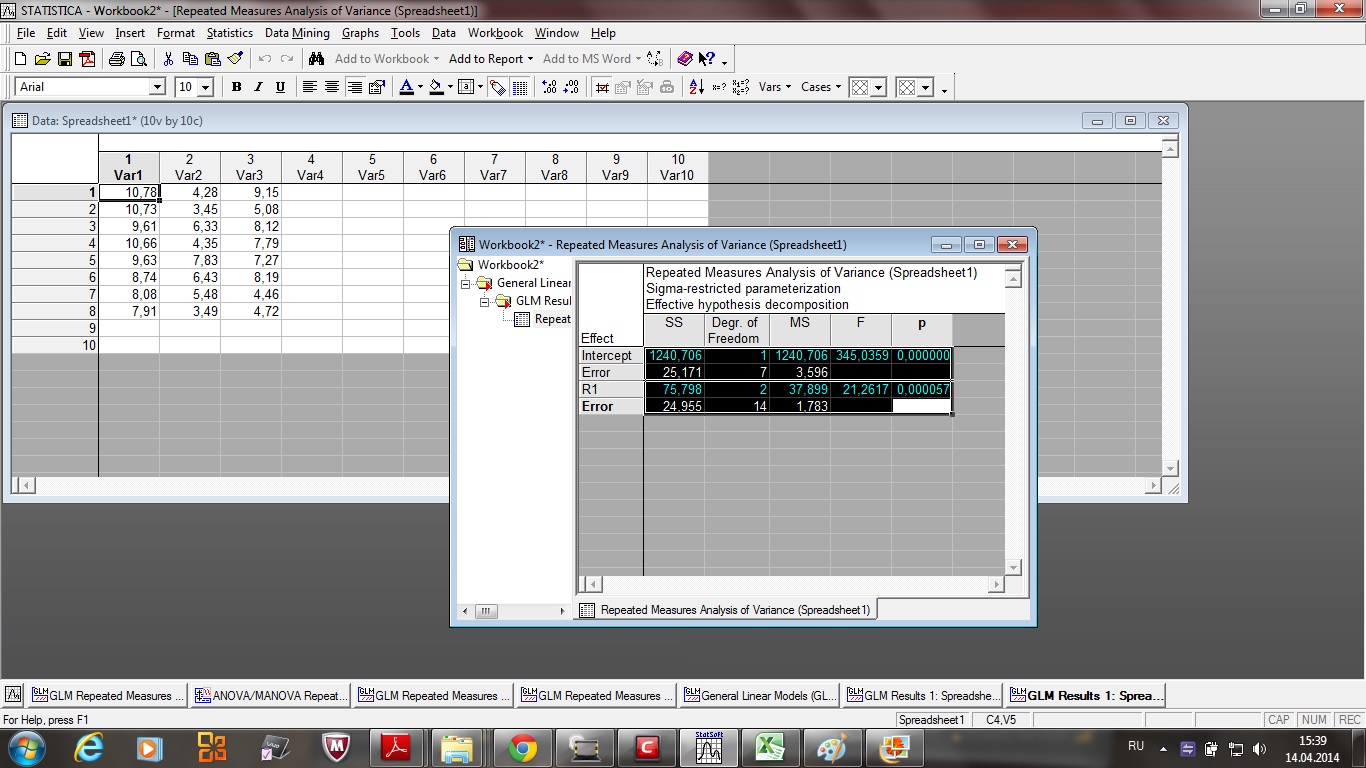Screen dimensions: 1366x768
Task: Open the STATISTICA help book icon
Action: 684,59
